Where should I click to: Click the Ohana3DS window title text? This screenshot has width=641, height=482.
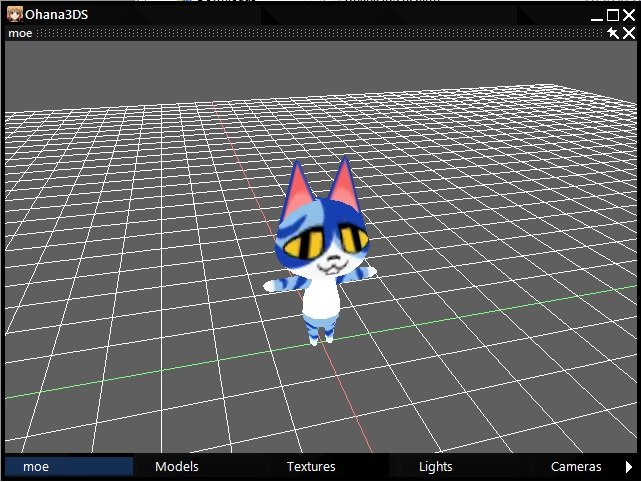(56, 15)
